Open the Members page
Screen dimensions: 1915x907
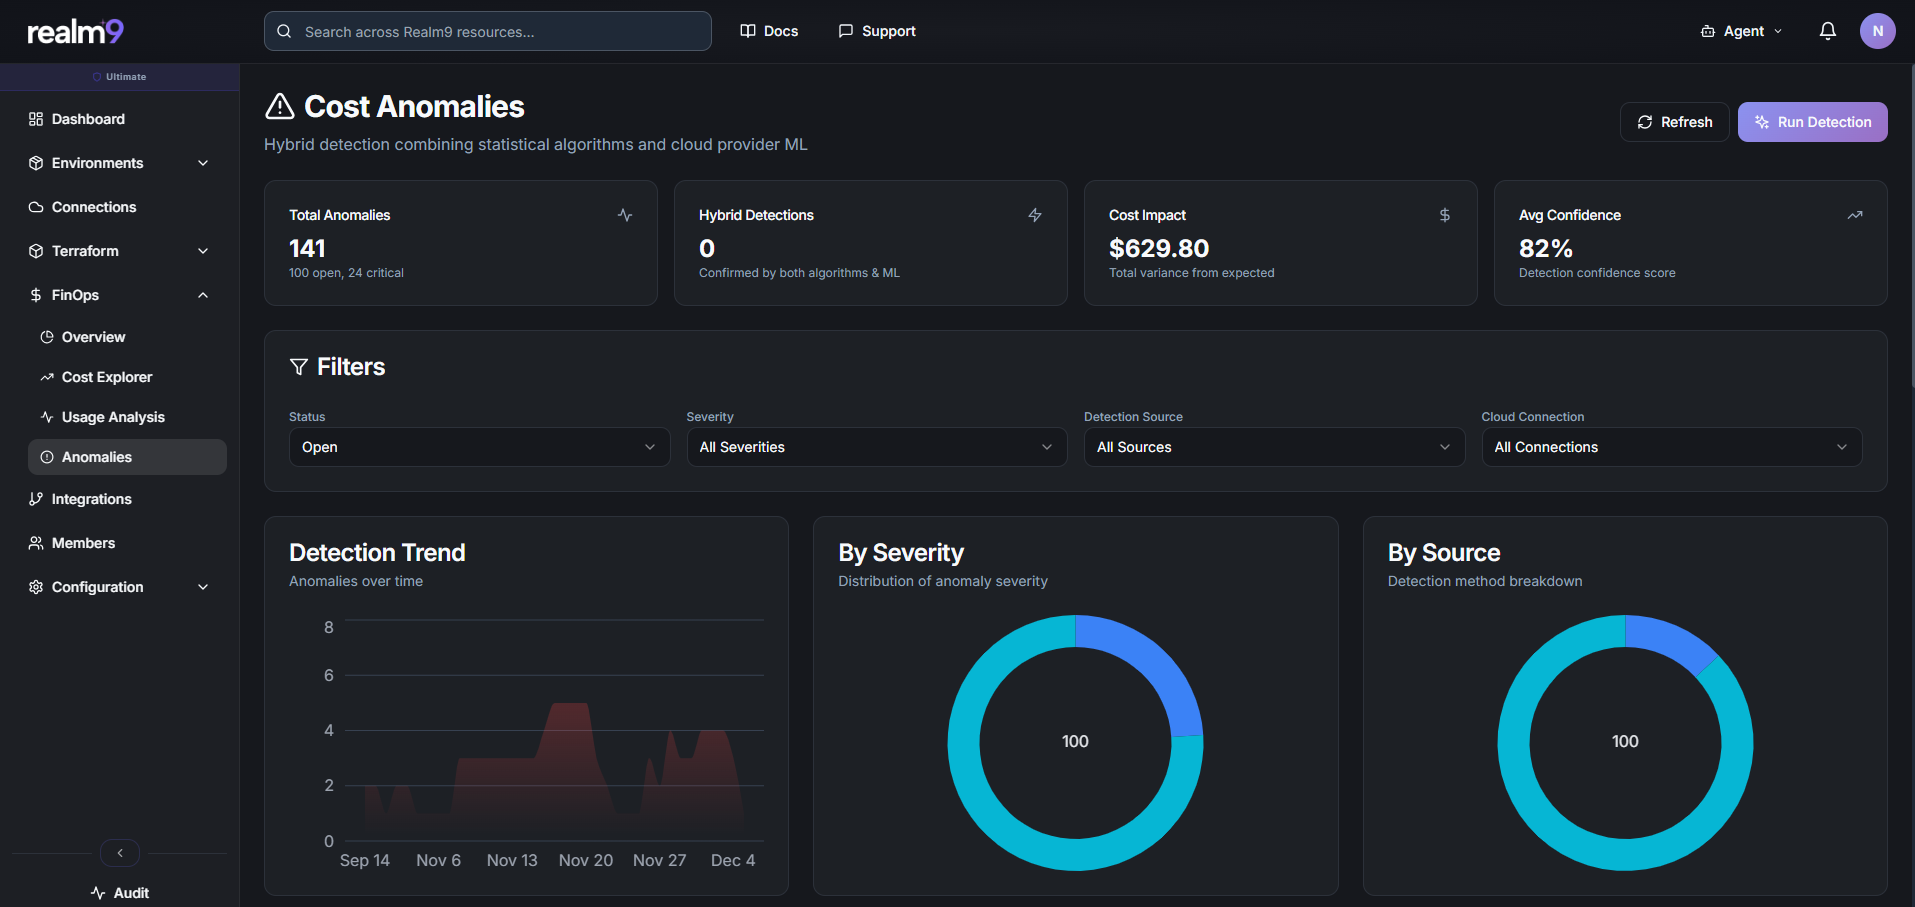tap(83, 542)
